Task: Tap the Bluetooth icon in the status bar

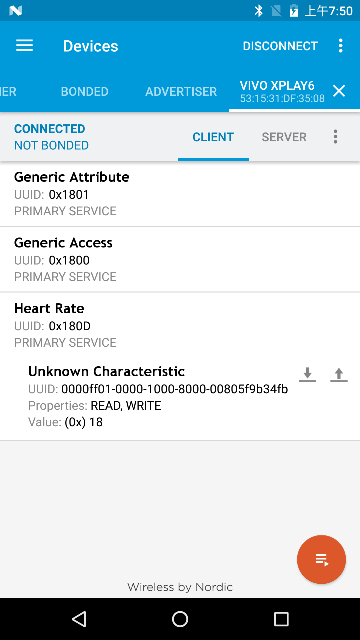Action: point(258,11)
